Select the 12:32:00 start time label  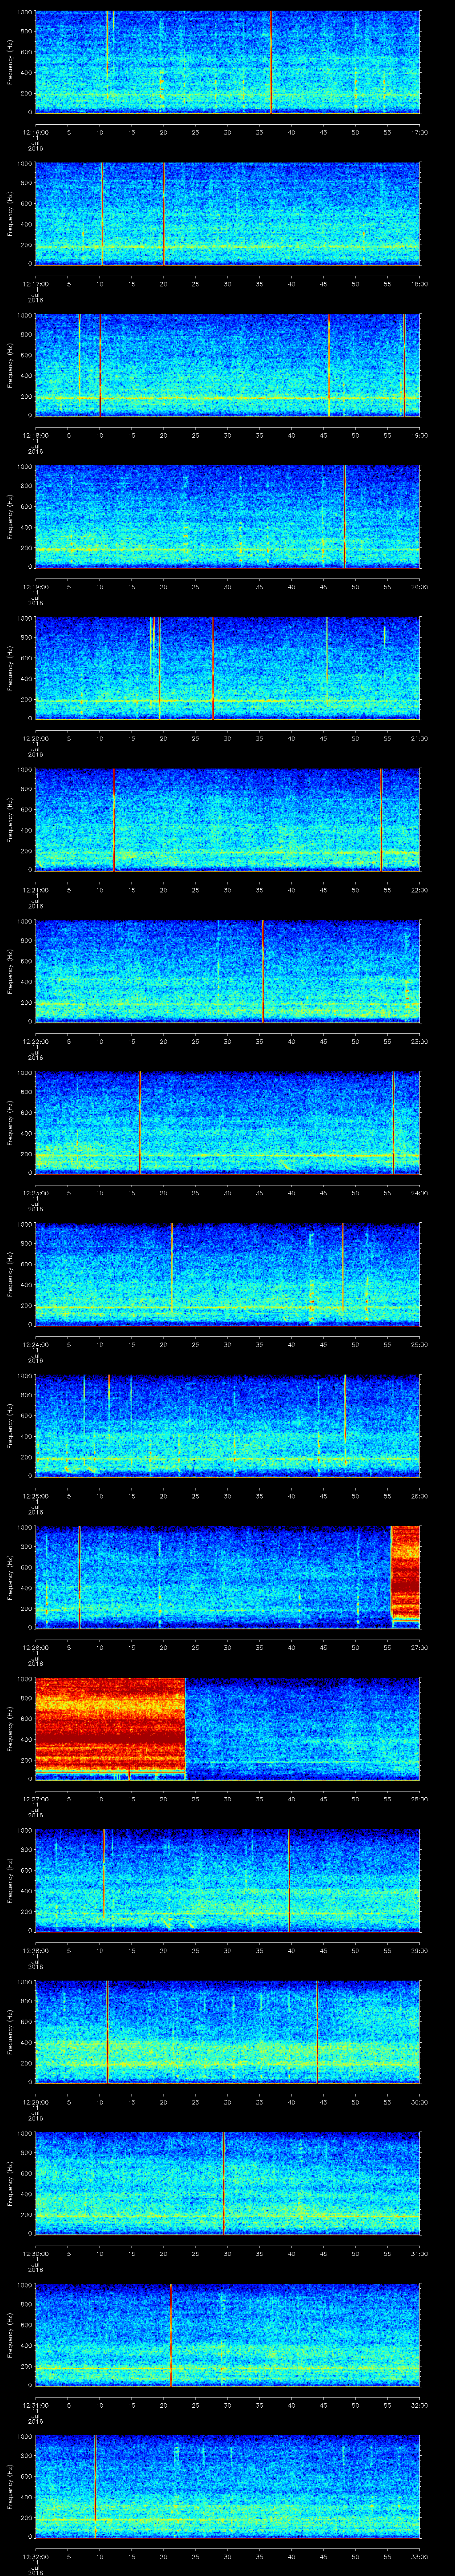pyautogui.click(x=35, y=2556)
